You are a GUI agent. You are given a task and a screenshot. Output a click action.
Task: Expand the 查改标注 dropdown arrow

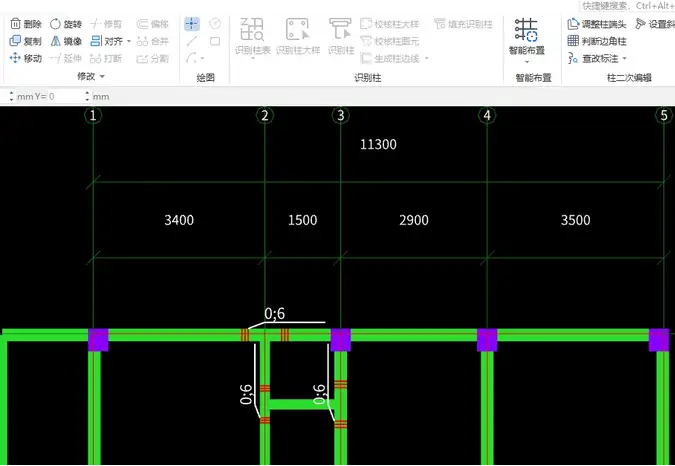[625, 59]
